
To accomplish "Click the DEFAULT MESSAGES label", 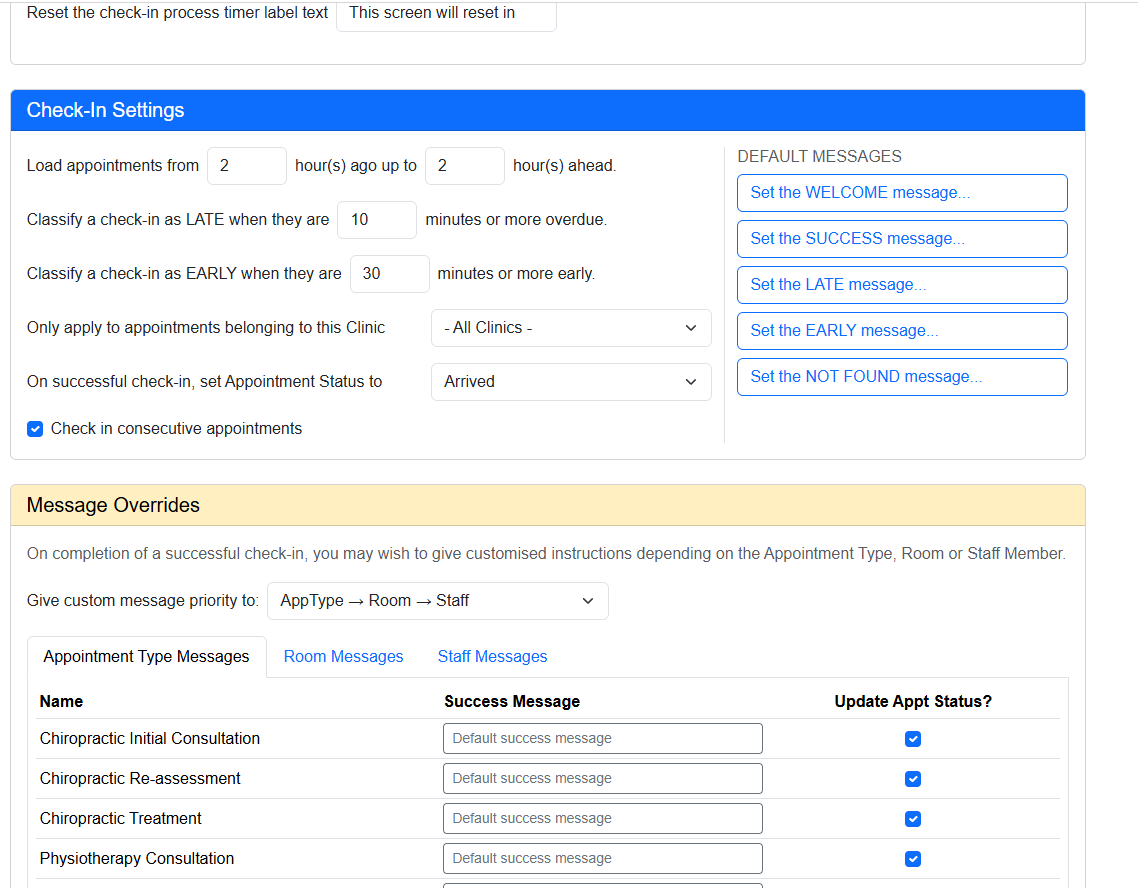I will 819,157.
